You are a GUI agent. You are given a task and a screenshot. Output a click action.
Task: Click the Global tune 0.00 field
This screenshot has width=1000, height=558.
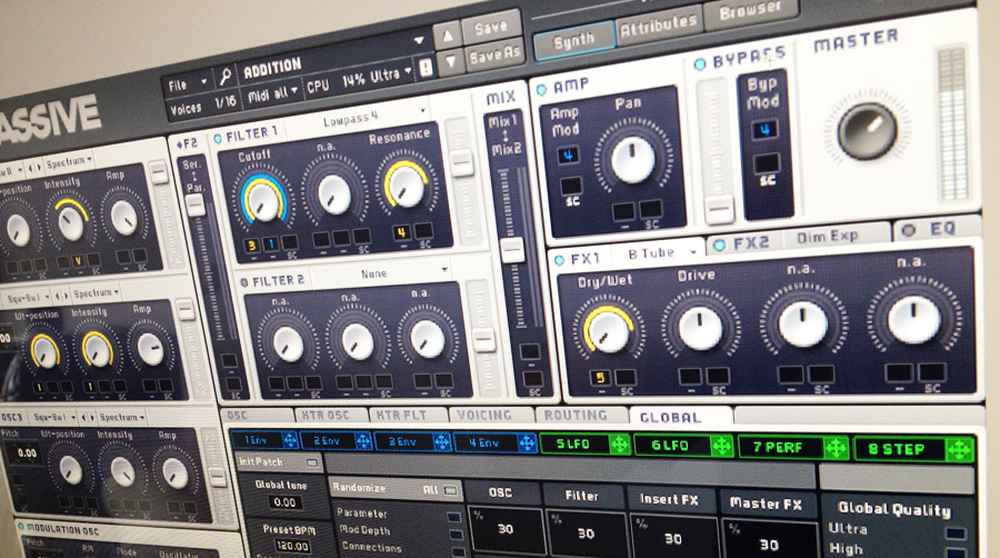tap(284, 503)
